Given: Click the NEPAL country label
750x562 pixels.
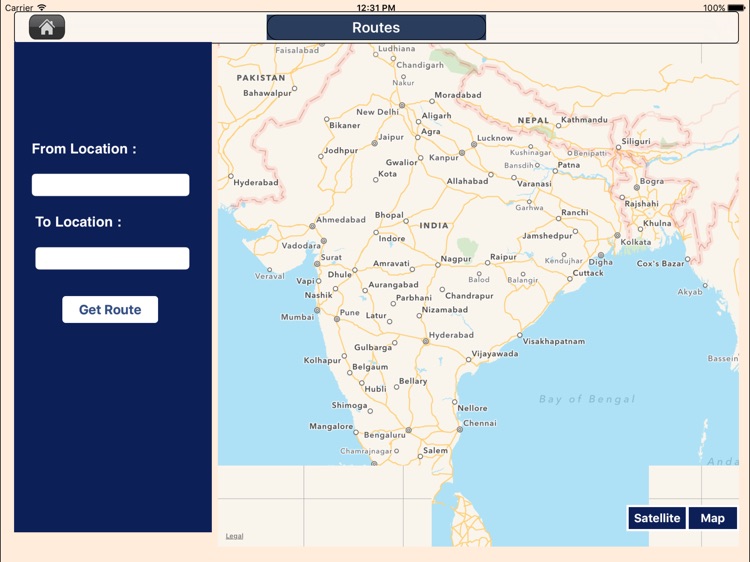Looking at the screenshot, I should [533, 121].
